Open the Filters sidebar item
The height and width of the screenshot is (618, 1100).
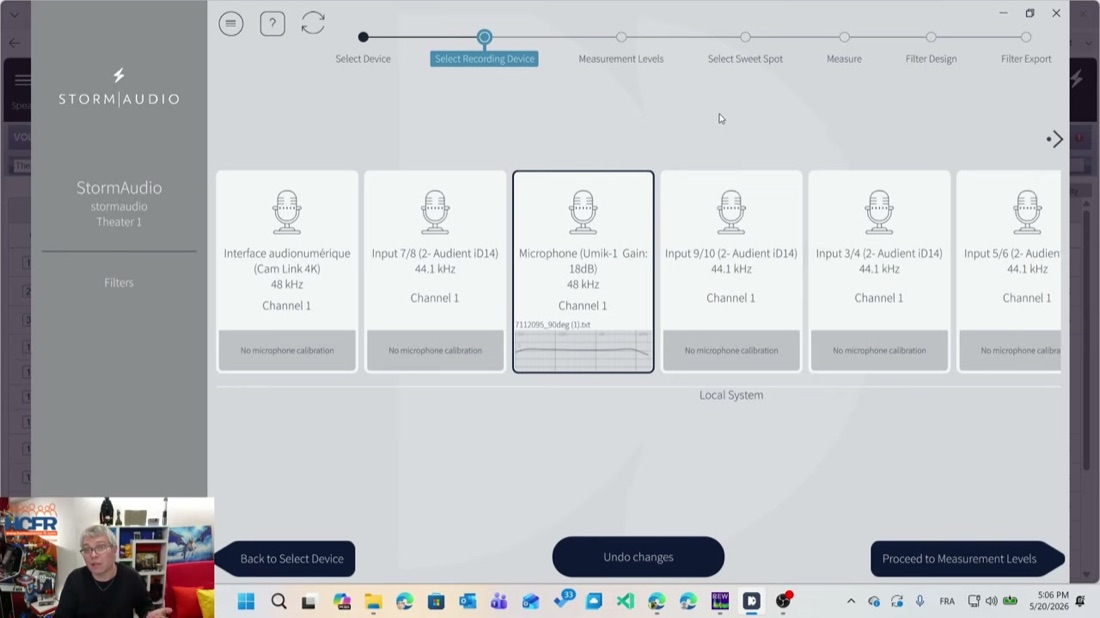click(x=119, y=283)
